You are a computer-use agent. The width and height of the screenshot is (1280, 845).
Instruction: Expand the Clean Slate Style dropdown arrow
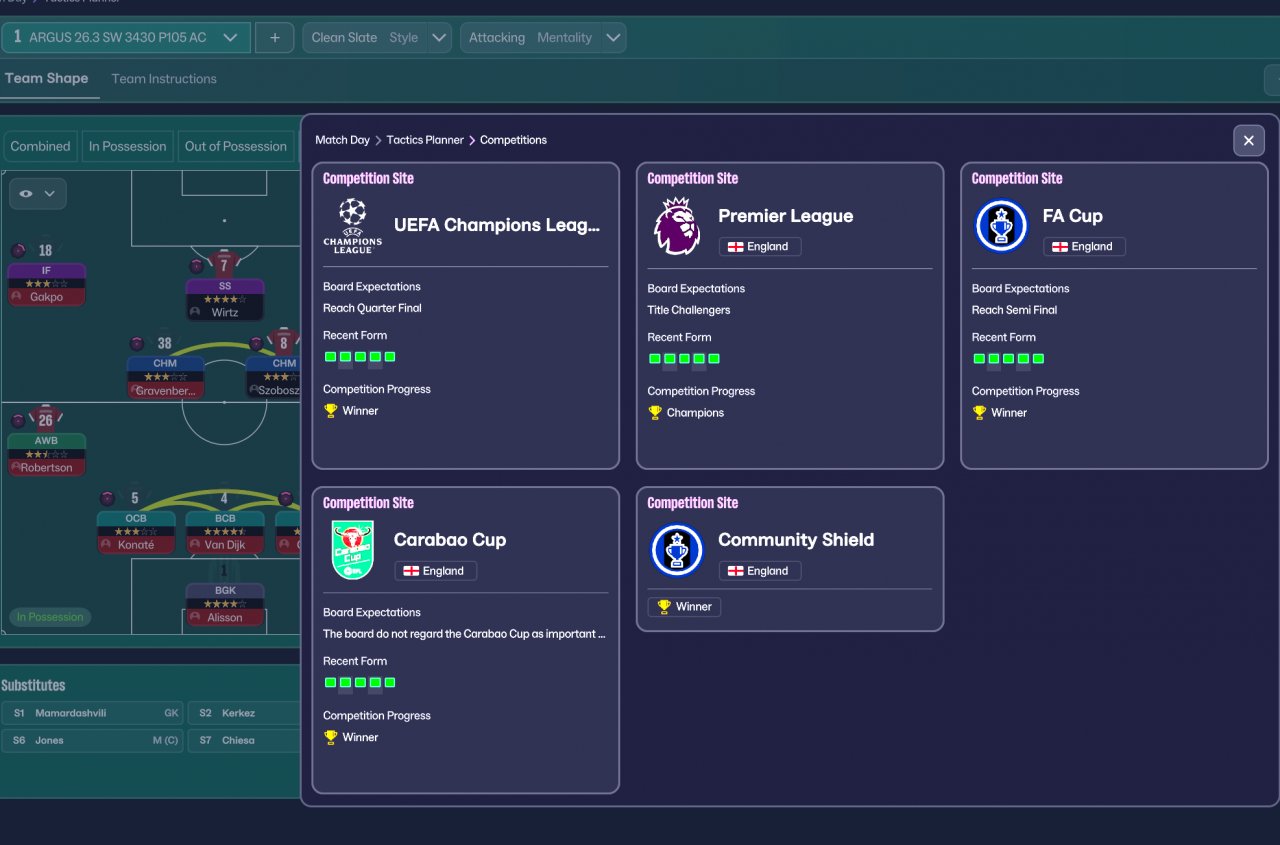click(x=439, y=38)
